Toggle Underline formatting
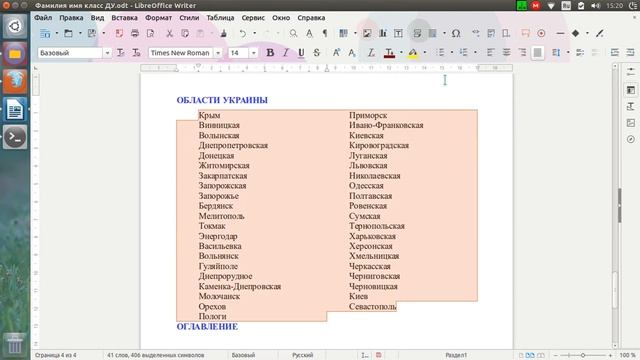640x360 pixels. click(x=301, y=53)
